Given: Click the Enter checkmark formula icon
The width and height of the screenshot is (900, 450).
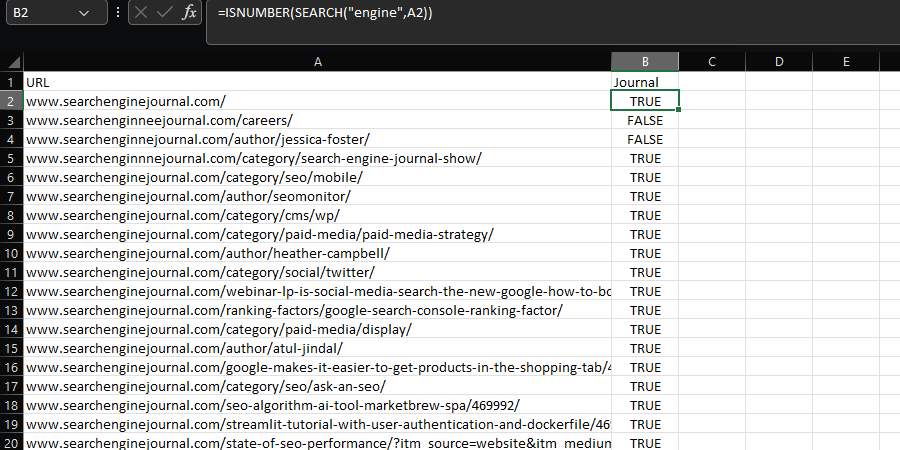Looking at the screenshot, I should click(165, 13).
